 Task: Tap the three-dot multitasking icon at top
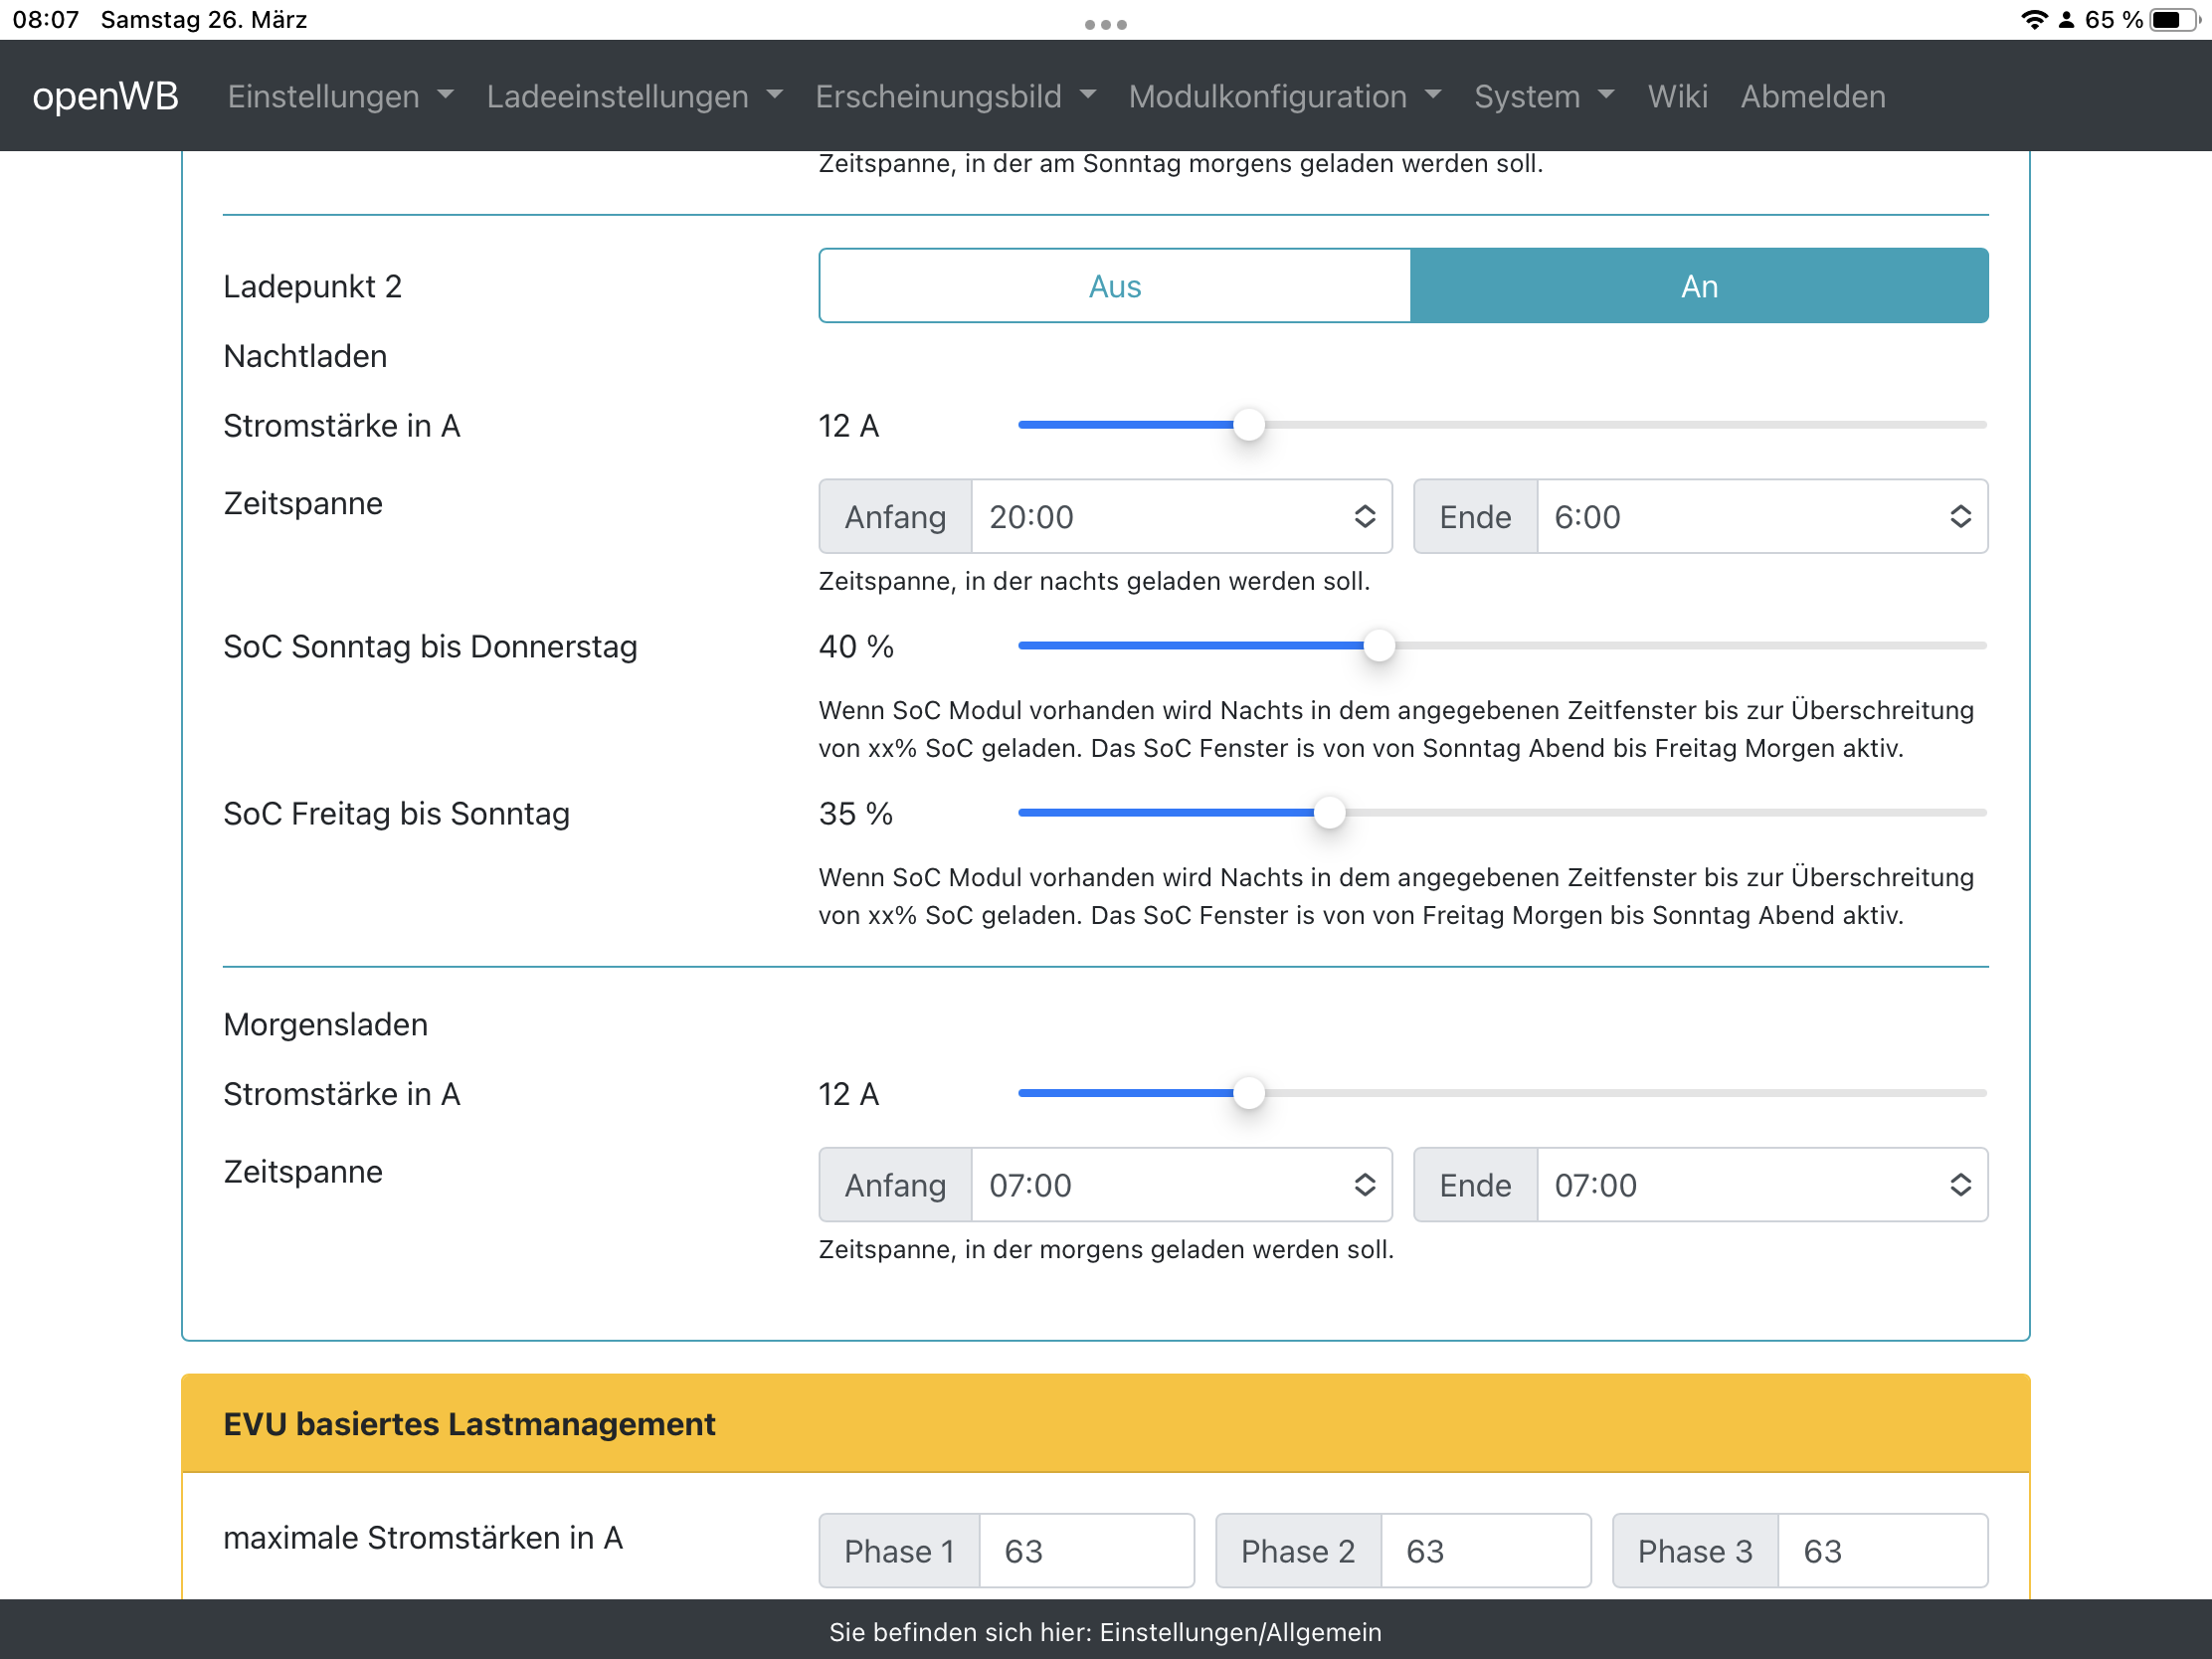point(1105,24)
